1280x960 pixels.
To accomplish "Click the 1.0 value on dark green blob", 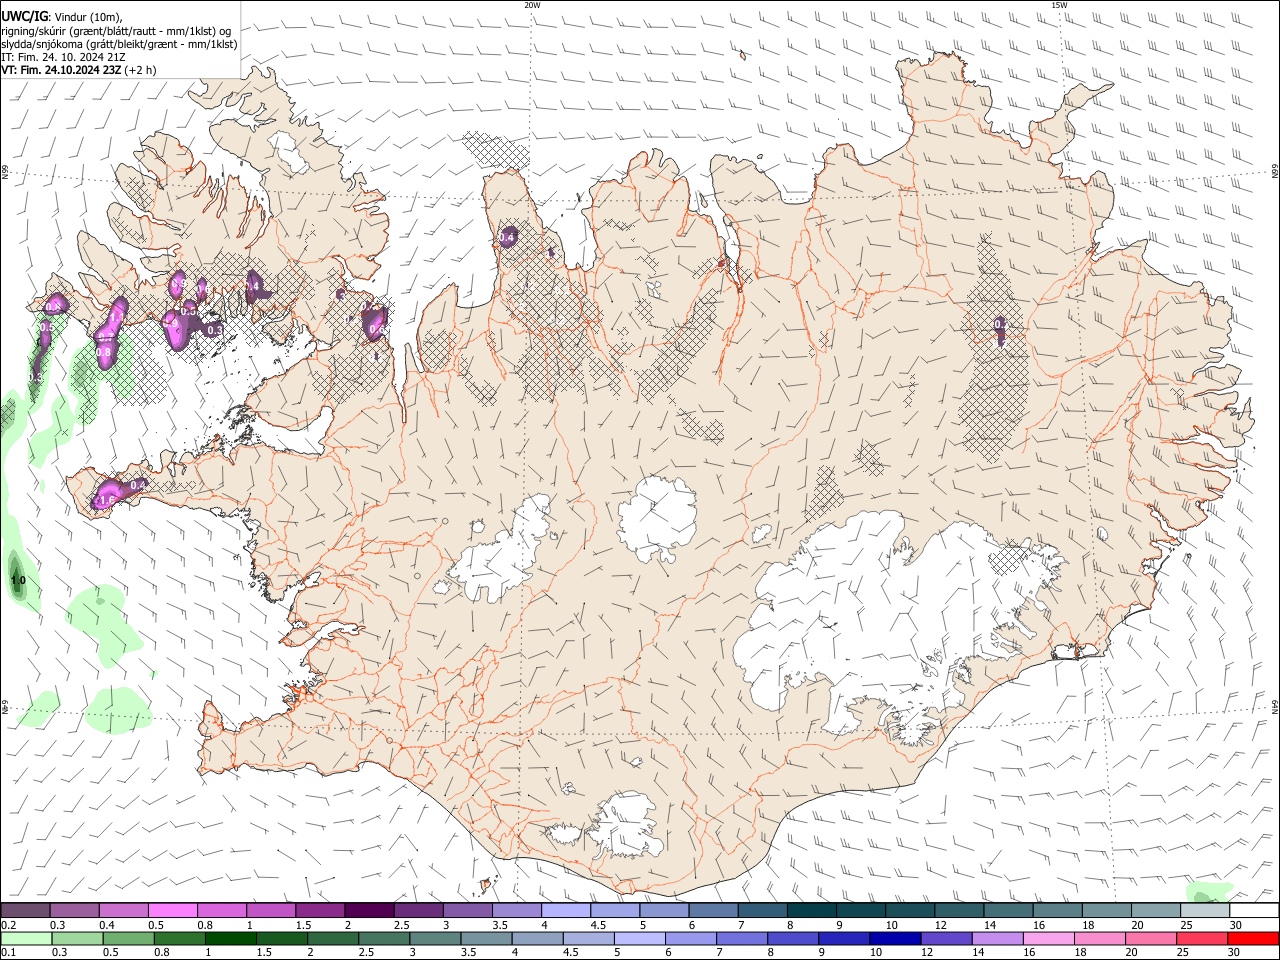I will click(x=18, y=580).
